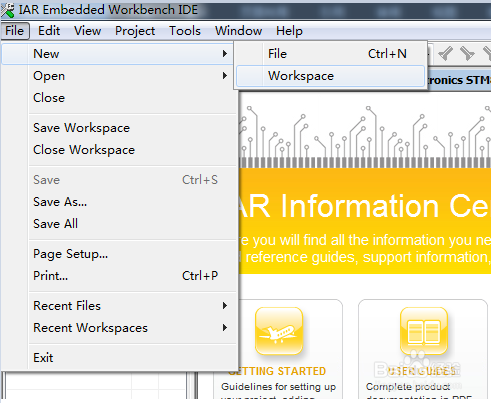Click the Getting Started airplane icon
The height and width of the screenshot is (403, 491).
[279, 331]
